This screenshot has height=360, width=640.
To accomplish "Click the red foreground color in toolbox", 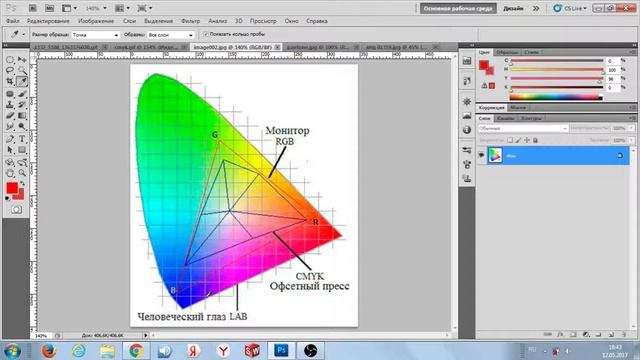I will (12, 188).
